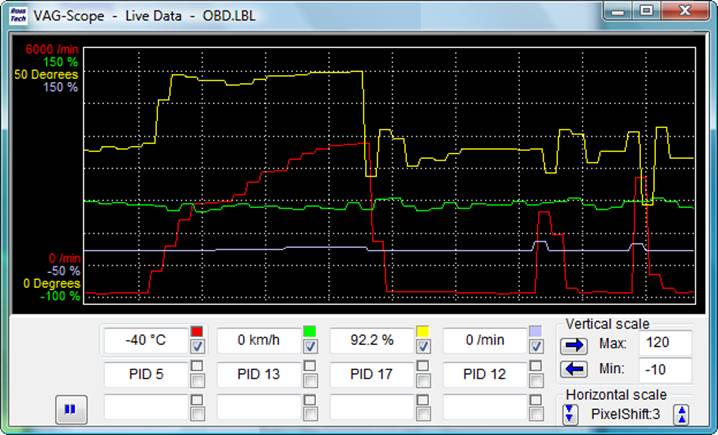Click the lavender trace color swatch
The image size is (718, 435).
536,331
